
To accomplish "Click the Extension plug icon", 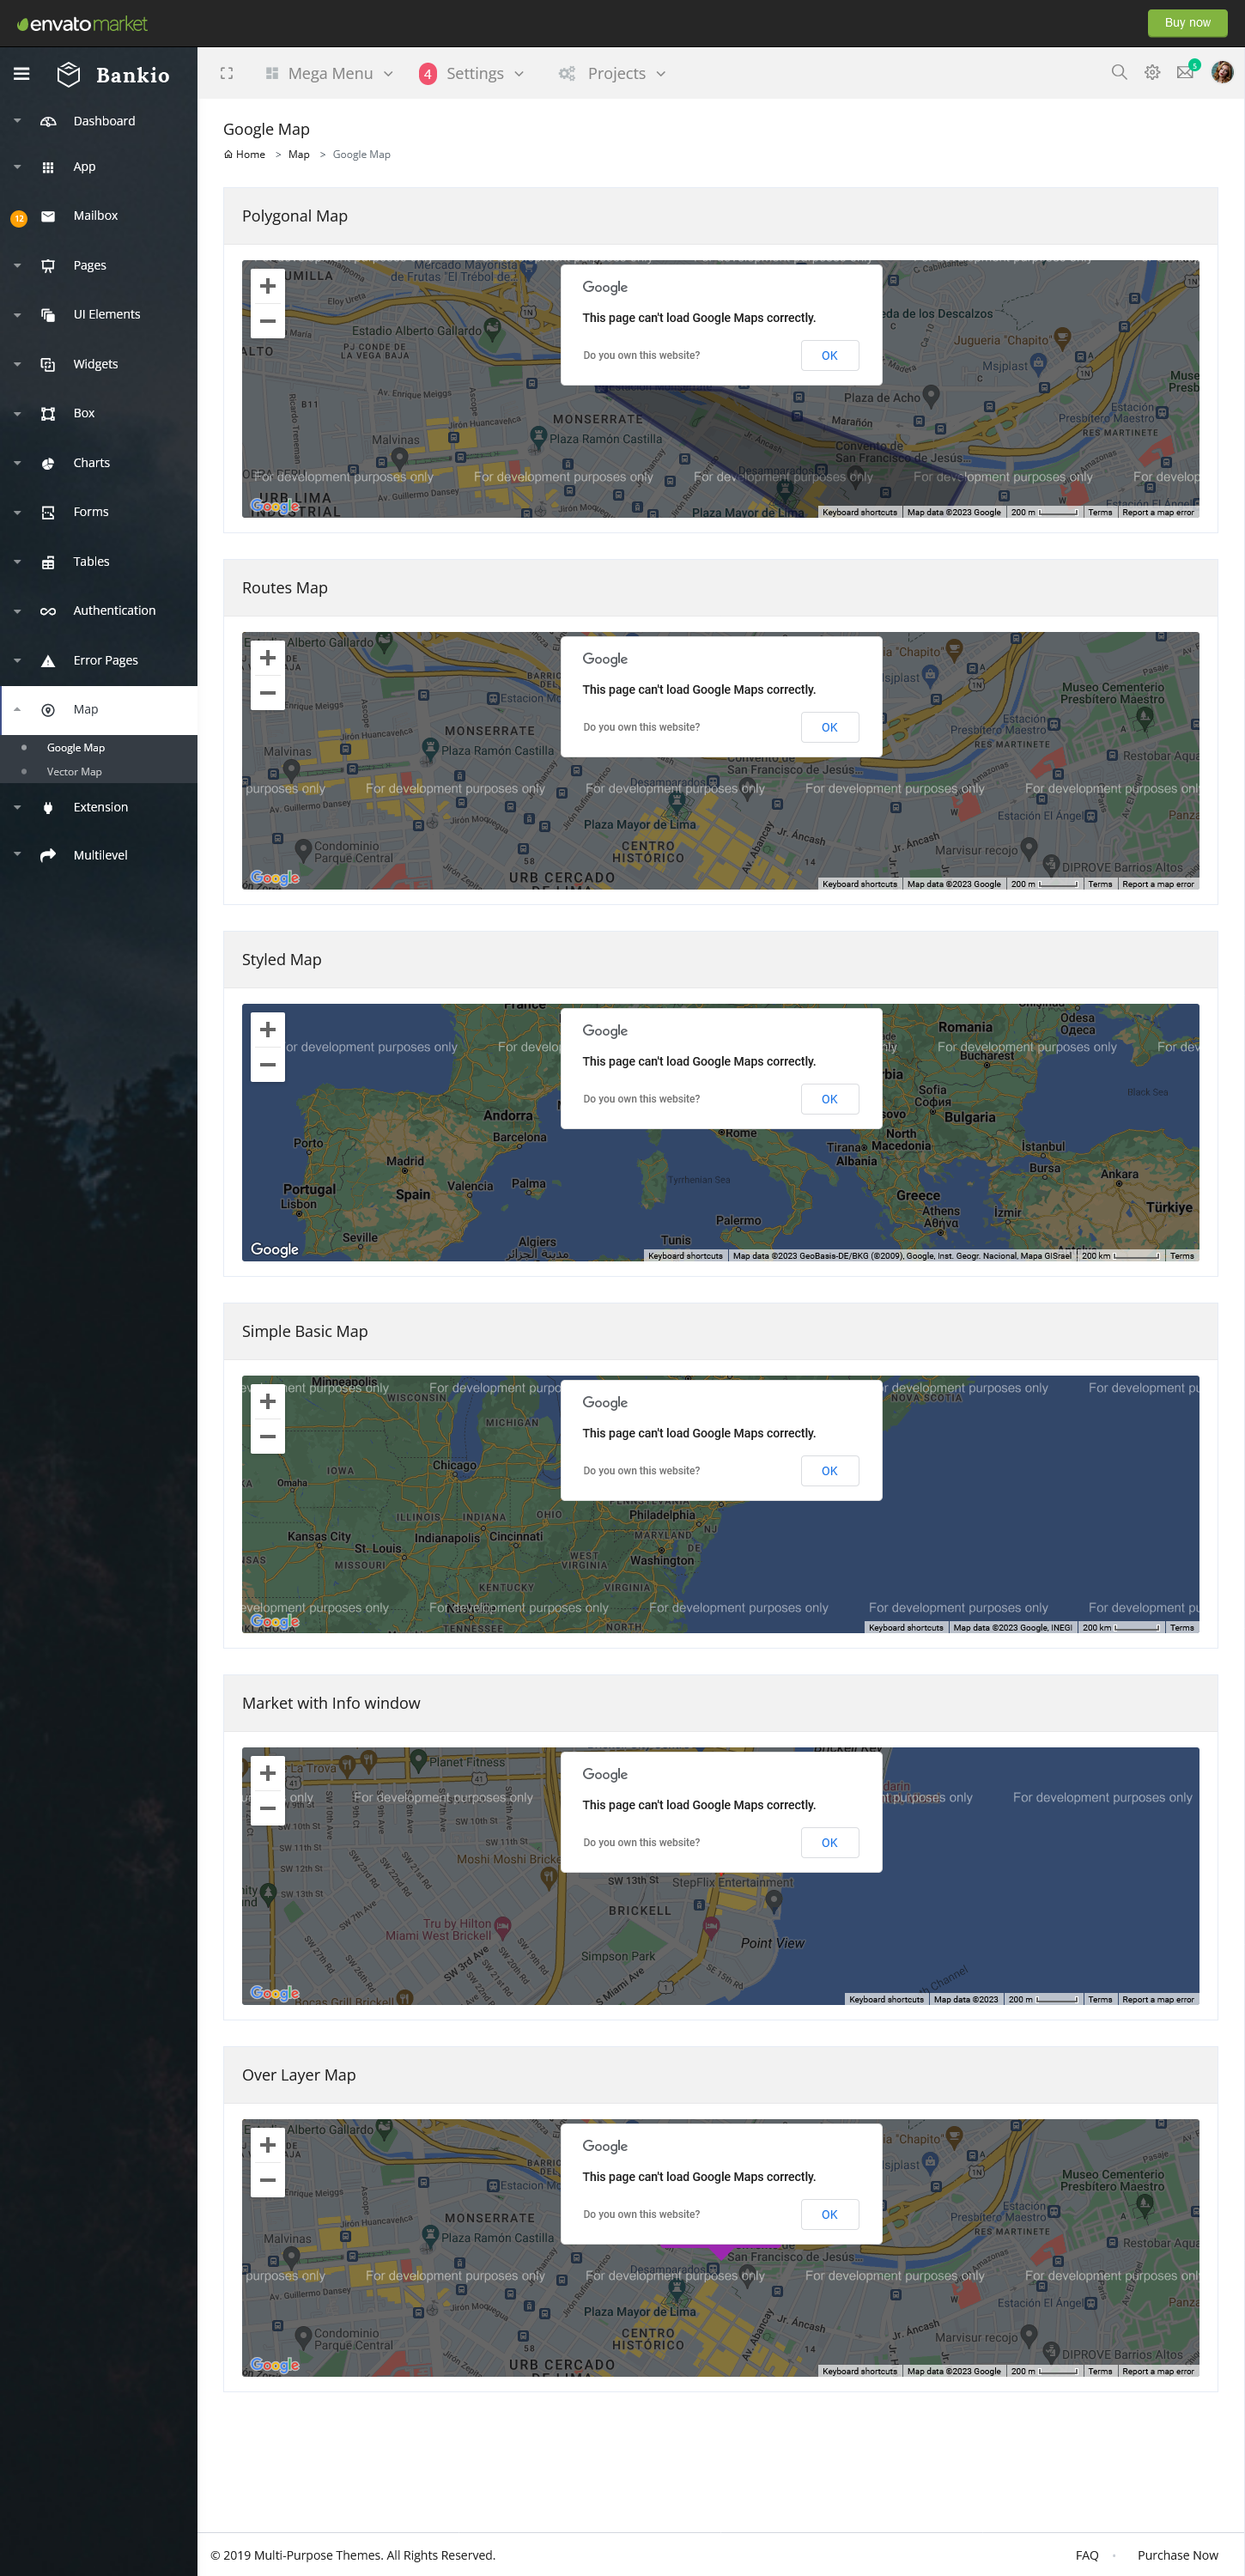I will tap(48, 807).
